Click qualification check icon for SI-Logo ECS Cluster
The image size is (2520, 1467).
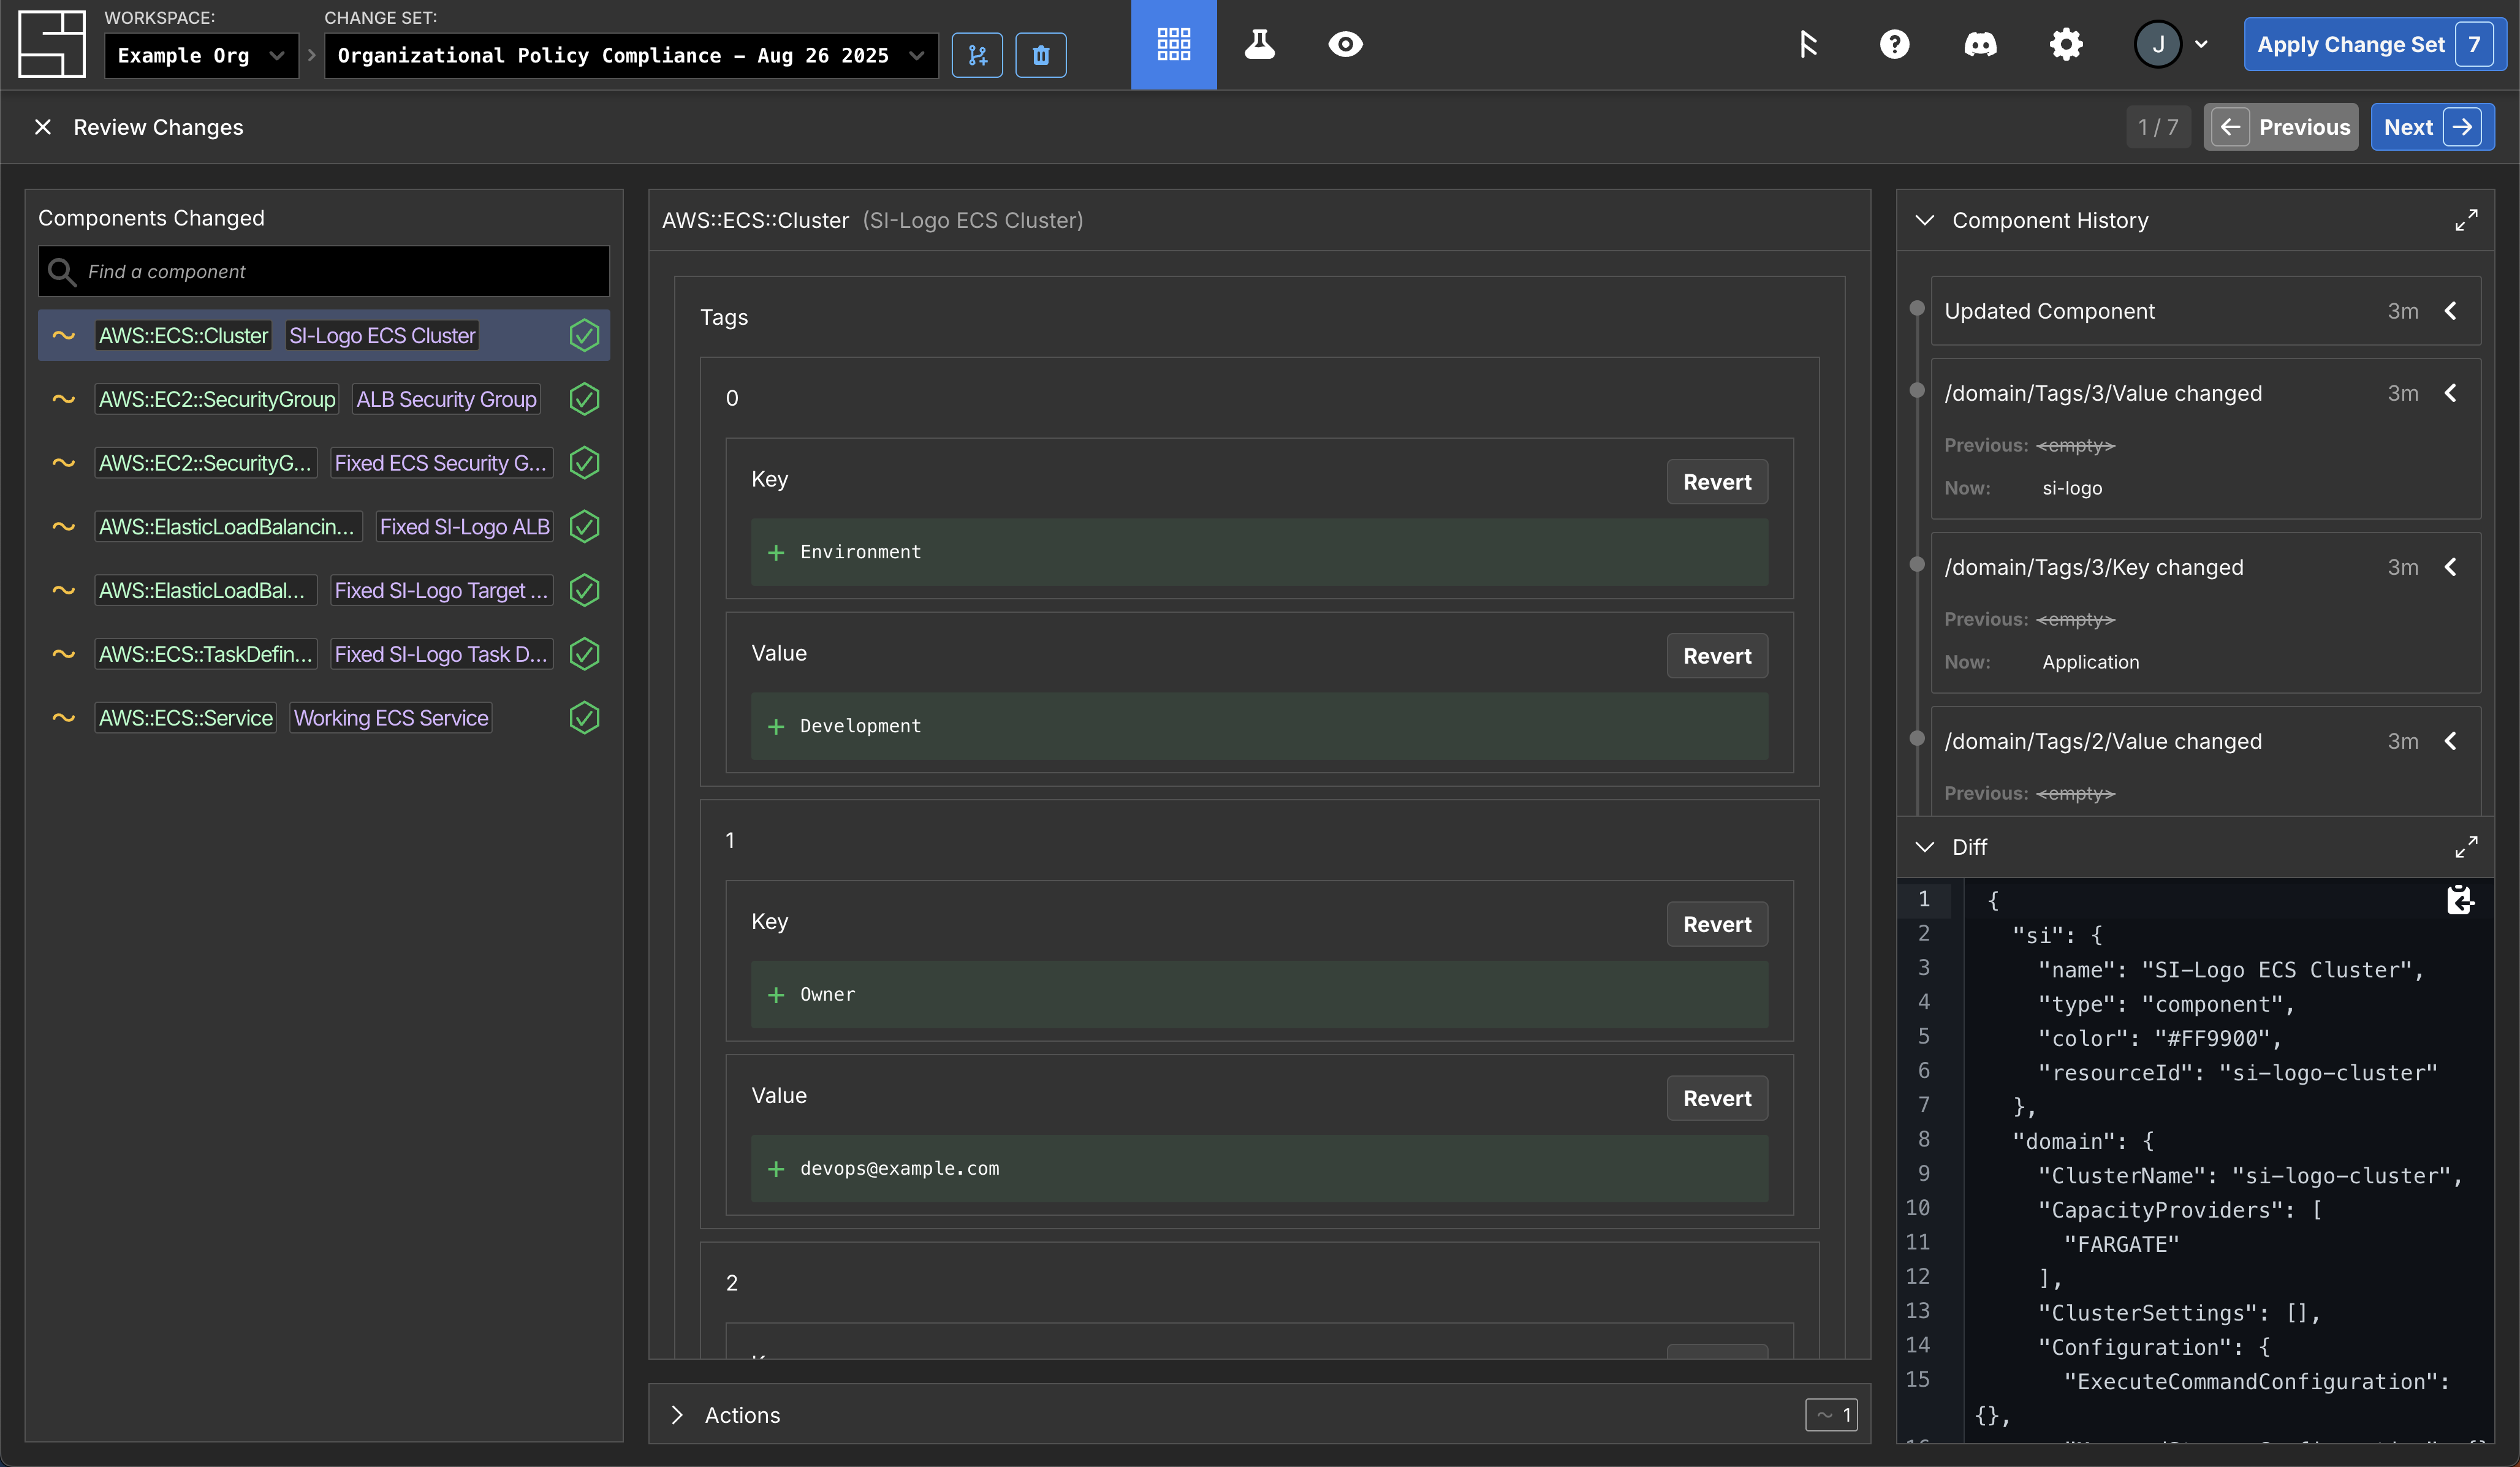point(584,335)
